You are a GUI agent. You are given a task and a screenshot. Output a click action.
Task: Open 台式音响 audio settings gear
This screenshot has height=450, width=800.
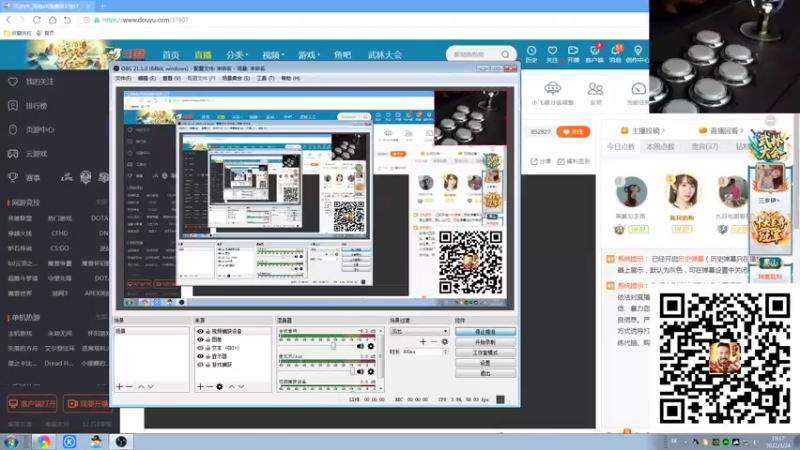point(371,346)
